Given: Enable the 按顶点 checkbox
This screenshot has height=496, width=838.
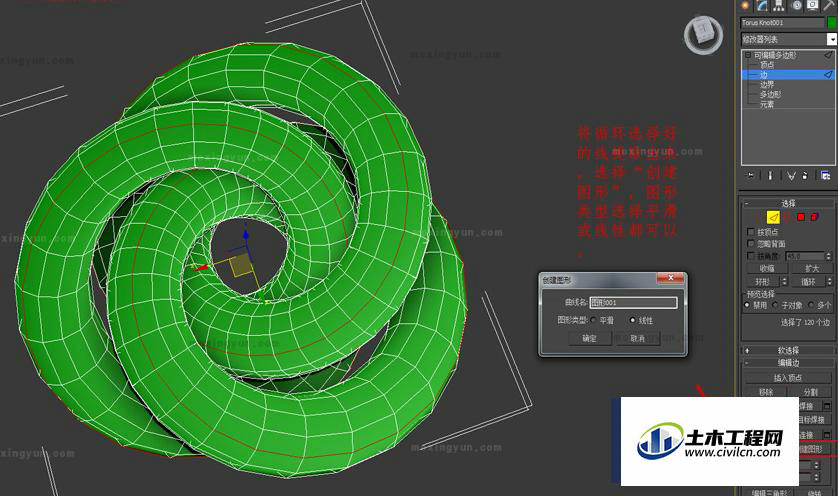Looking at the screenshot, I should click(751, 232).
